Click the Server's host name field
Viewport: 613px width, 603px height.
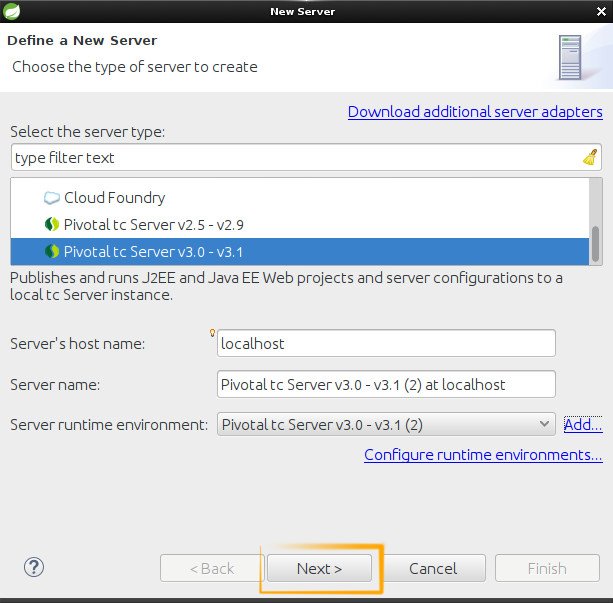click(x=386, y=343)
